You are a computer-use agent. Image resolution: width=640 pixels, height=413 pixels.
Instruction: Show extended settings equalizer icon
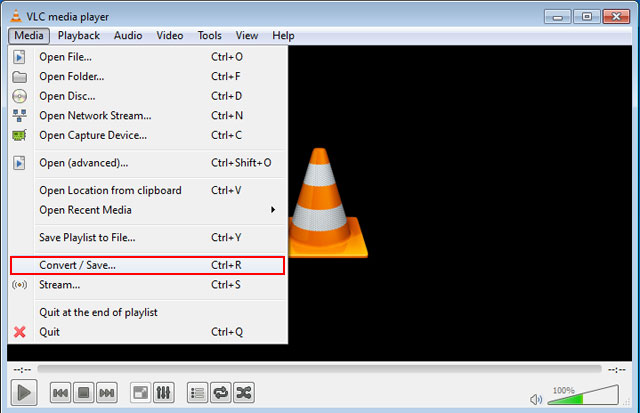pos(164,393)
